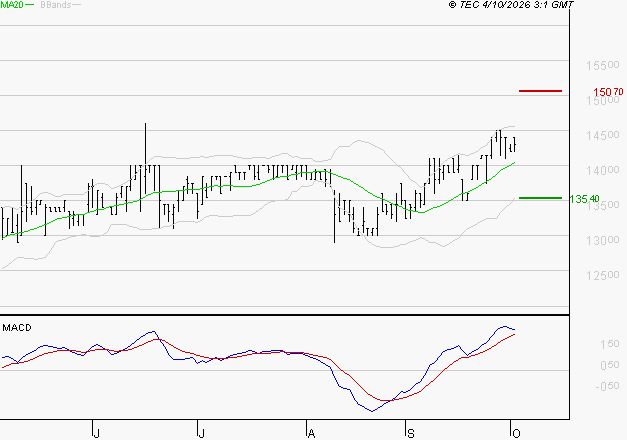Click the green support line marker
The width and height of the screenshot is (627, 440).
pyautogui.click(x=540, y=198)
